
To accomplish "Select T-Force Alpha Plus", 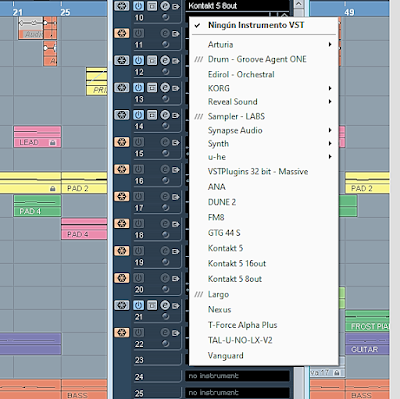I will coord(242,325).
